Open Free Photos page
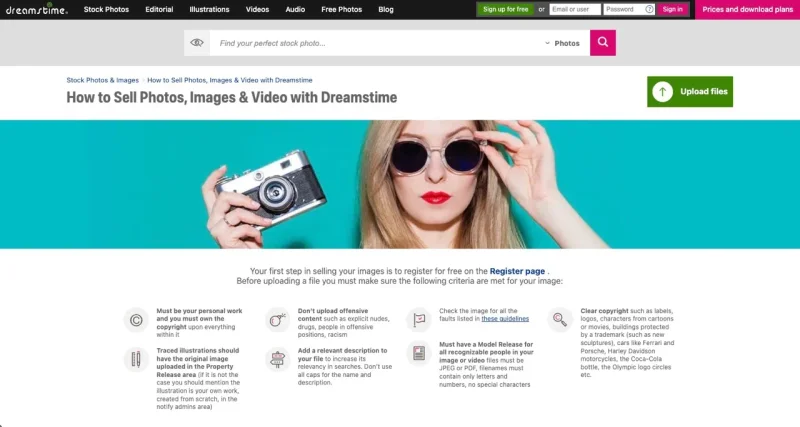The height and width of the screenshot is (427, 800). 341,9
